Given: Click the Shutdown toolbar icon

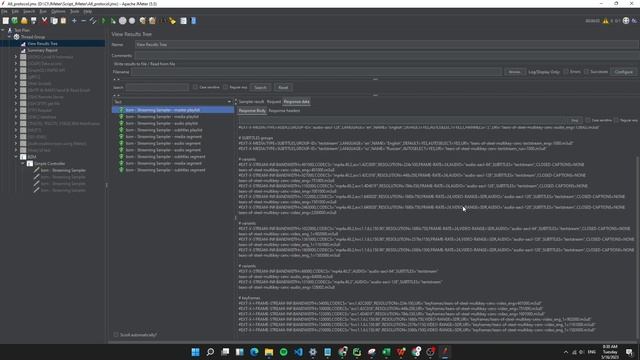Looking at the screenshot, I should pos(132,20).
